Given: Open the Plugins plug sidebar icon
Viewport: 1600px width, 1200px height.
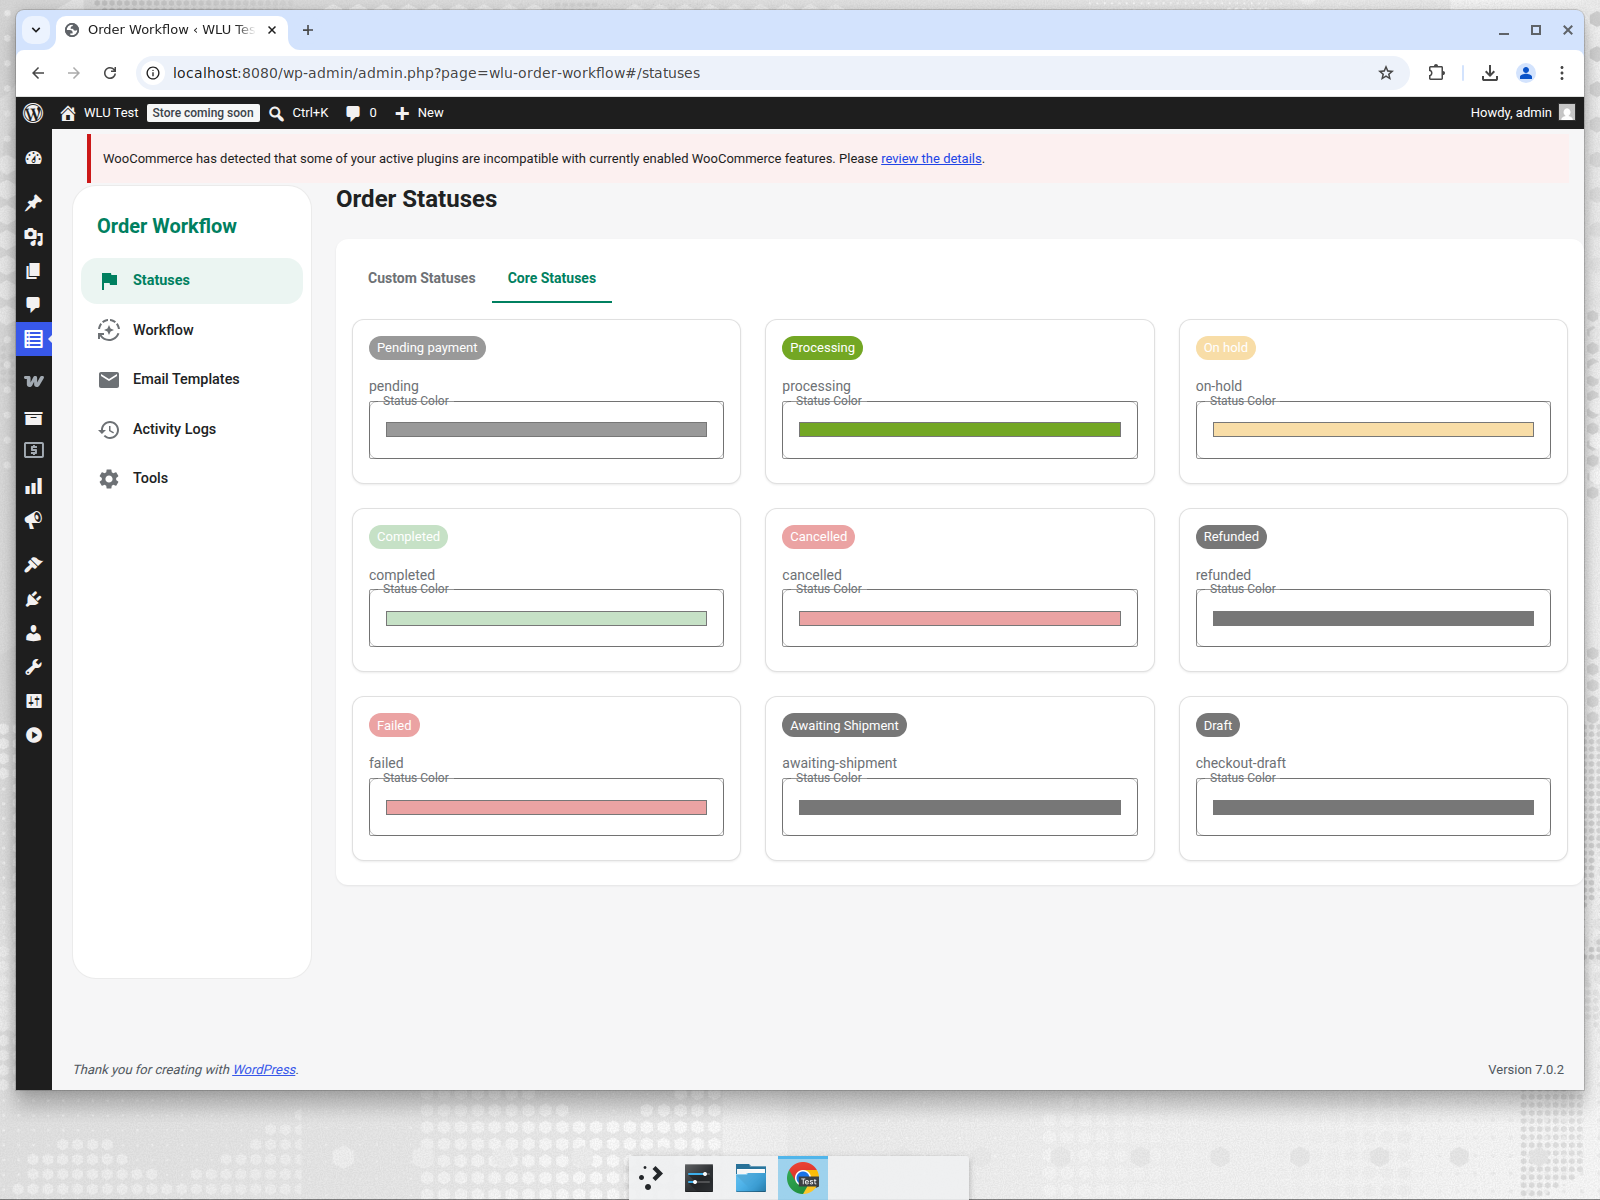Looking at the screenshot, I should (x=33, y=599).
